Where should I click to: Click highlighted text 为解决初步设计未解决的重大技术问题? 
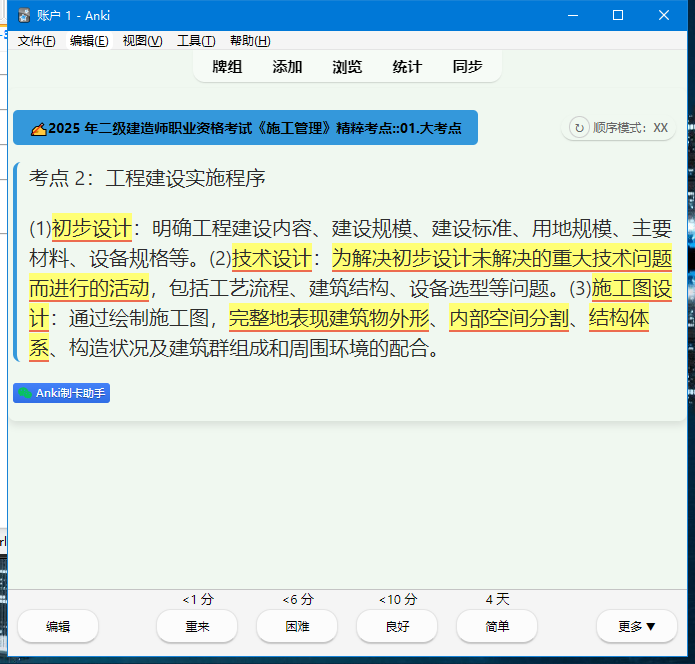502,258
